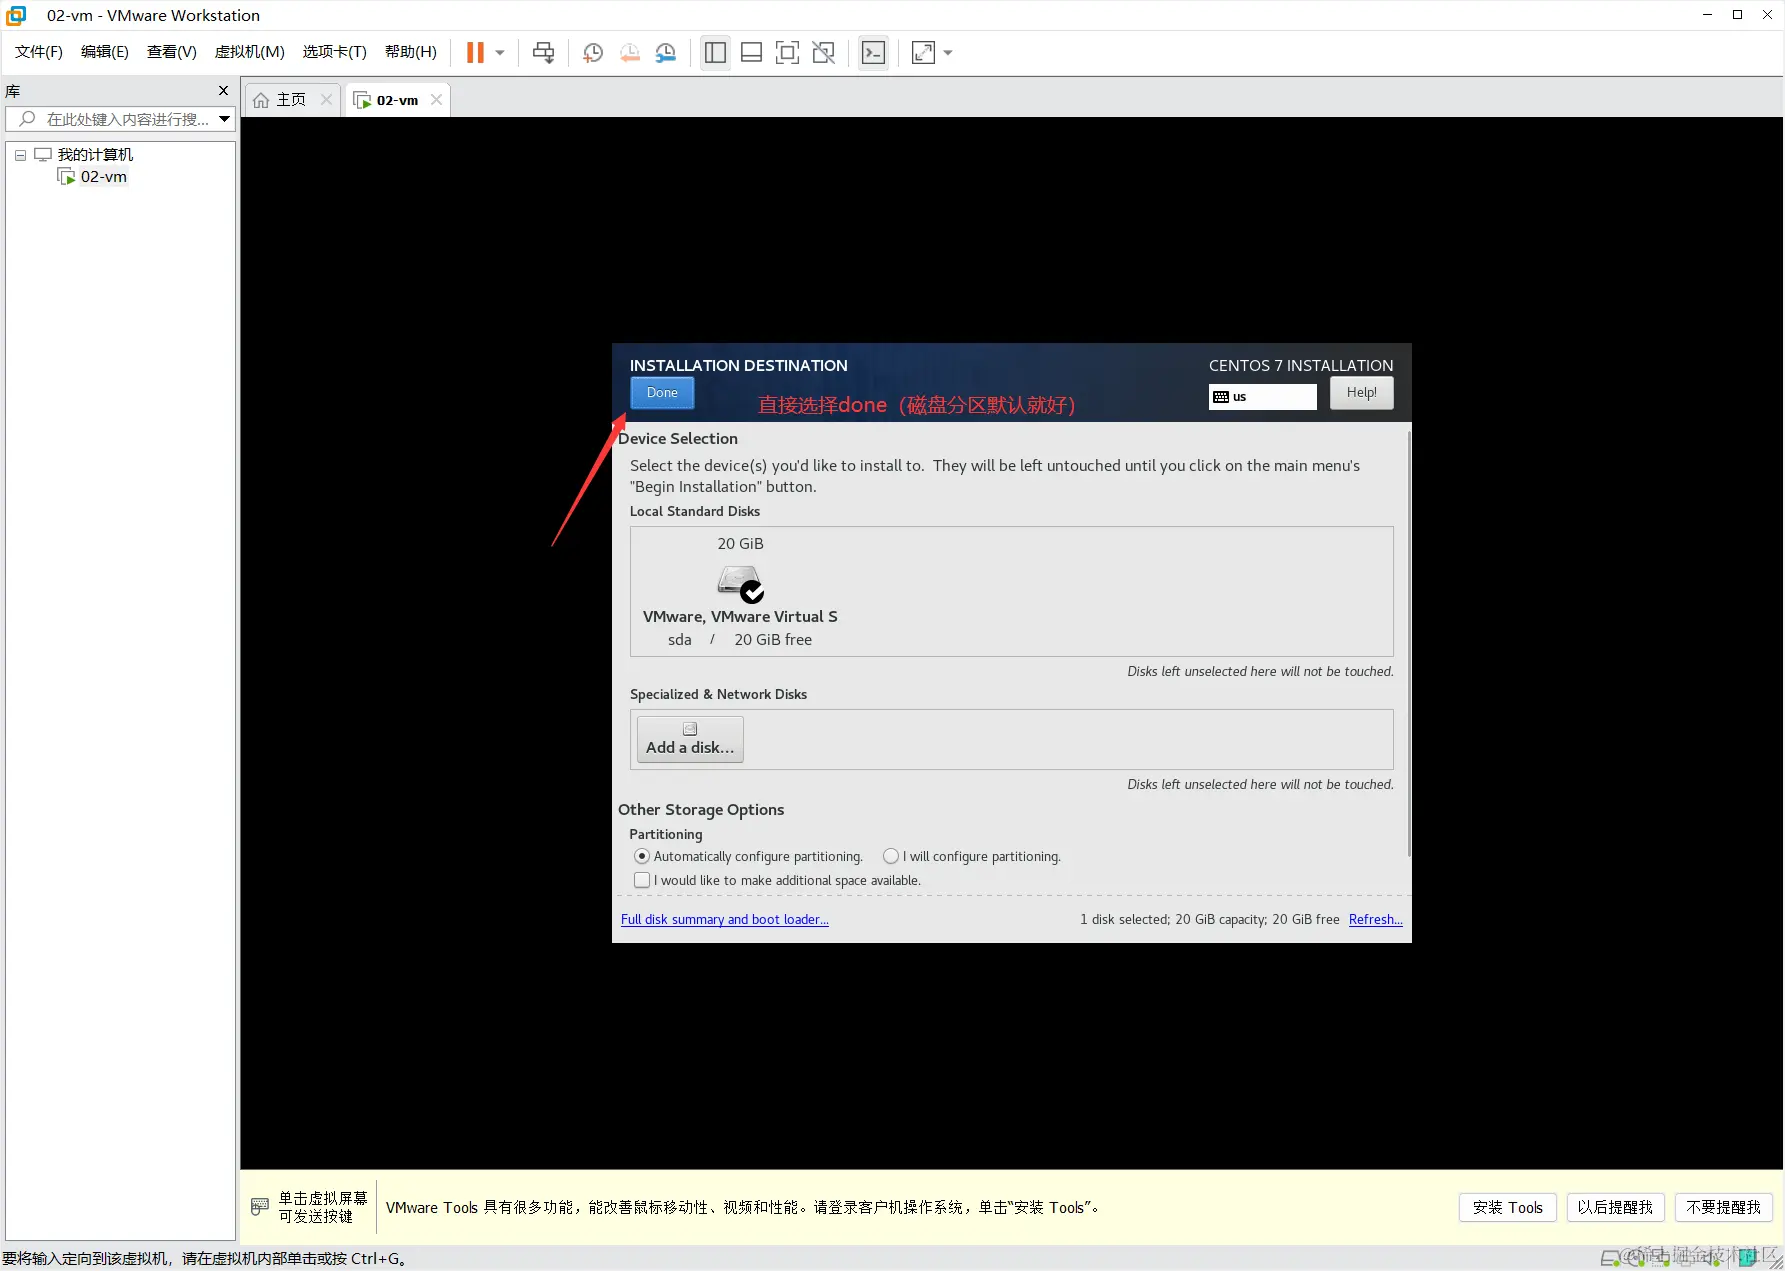1785x1271 pixels.
Task: Click the Refresh... link
Action: 1375,920
